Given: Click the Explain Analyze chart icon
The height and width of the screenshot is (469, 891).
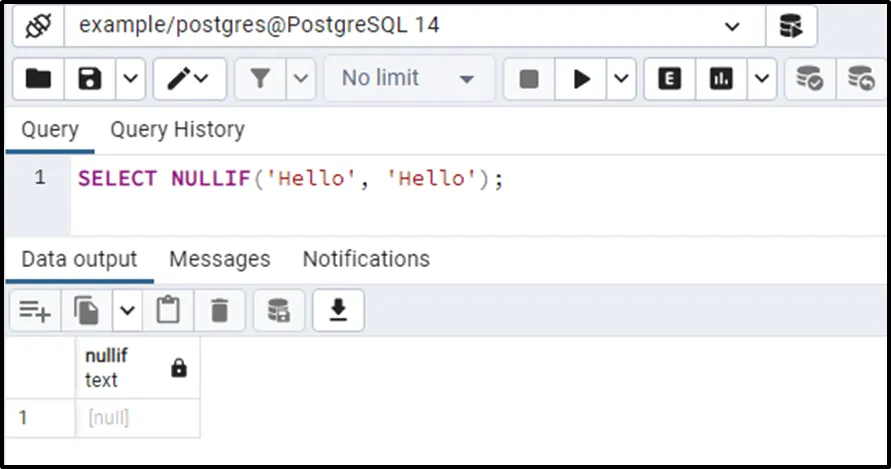Looking at the screenshot, I should click(x=721, y=79).
